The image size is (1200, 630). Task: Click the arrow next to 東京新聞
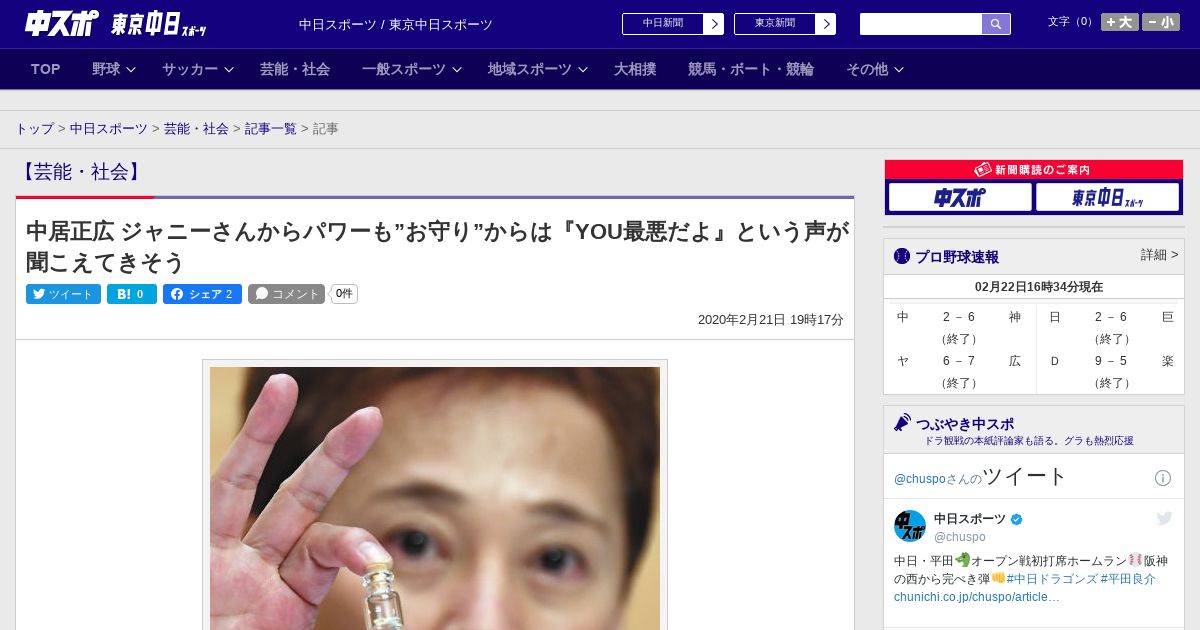826,24
